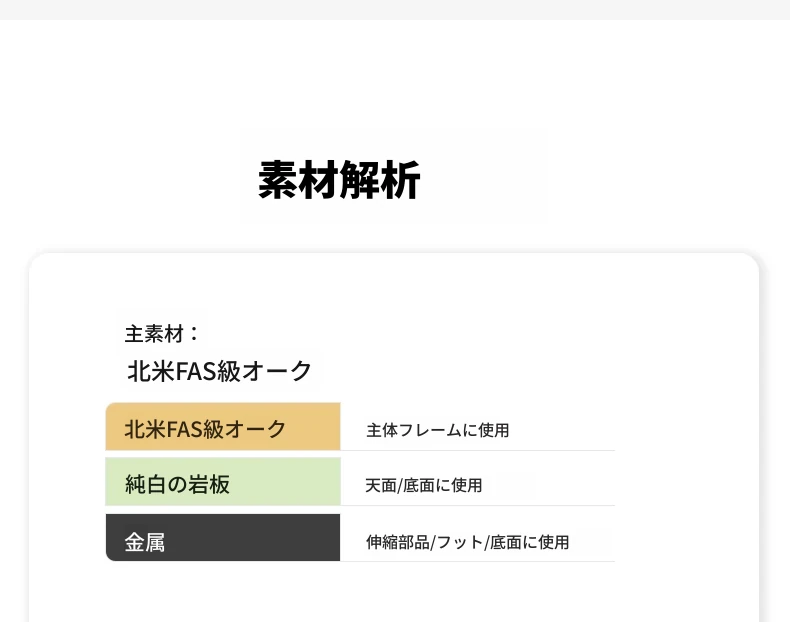Select the 主素材： label
790x622 pixels.
click(162, 334)
